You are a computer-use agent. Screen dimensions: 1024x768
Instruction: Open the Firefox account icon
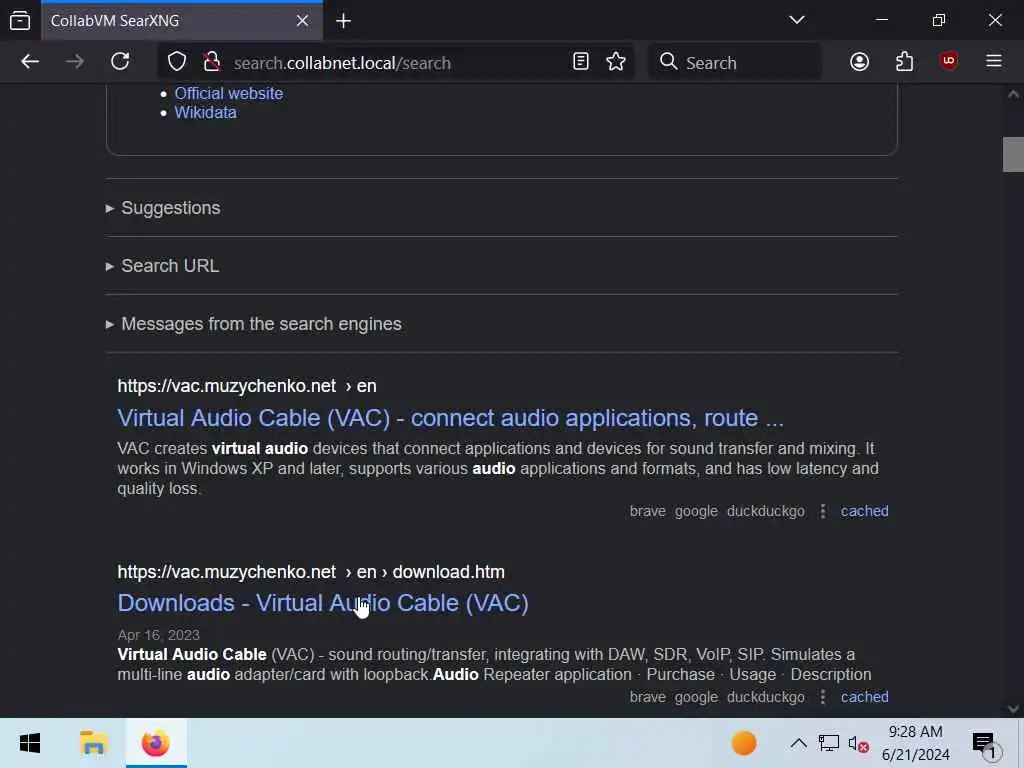coord(859,62)
